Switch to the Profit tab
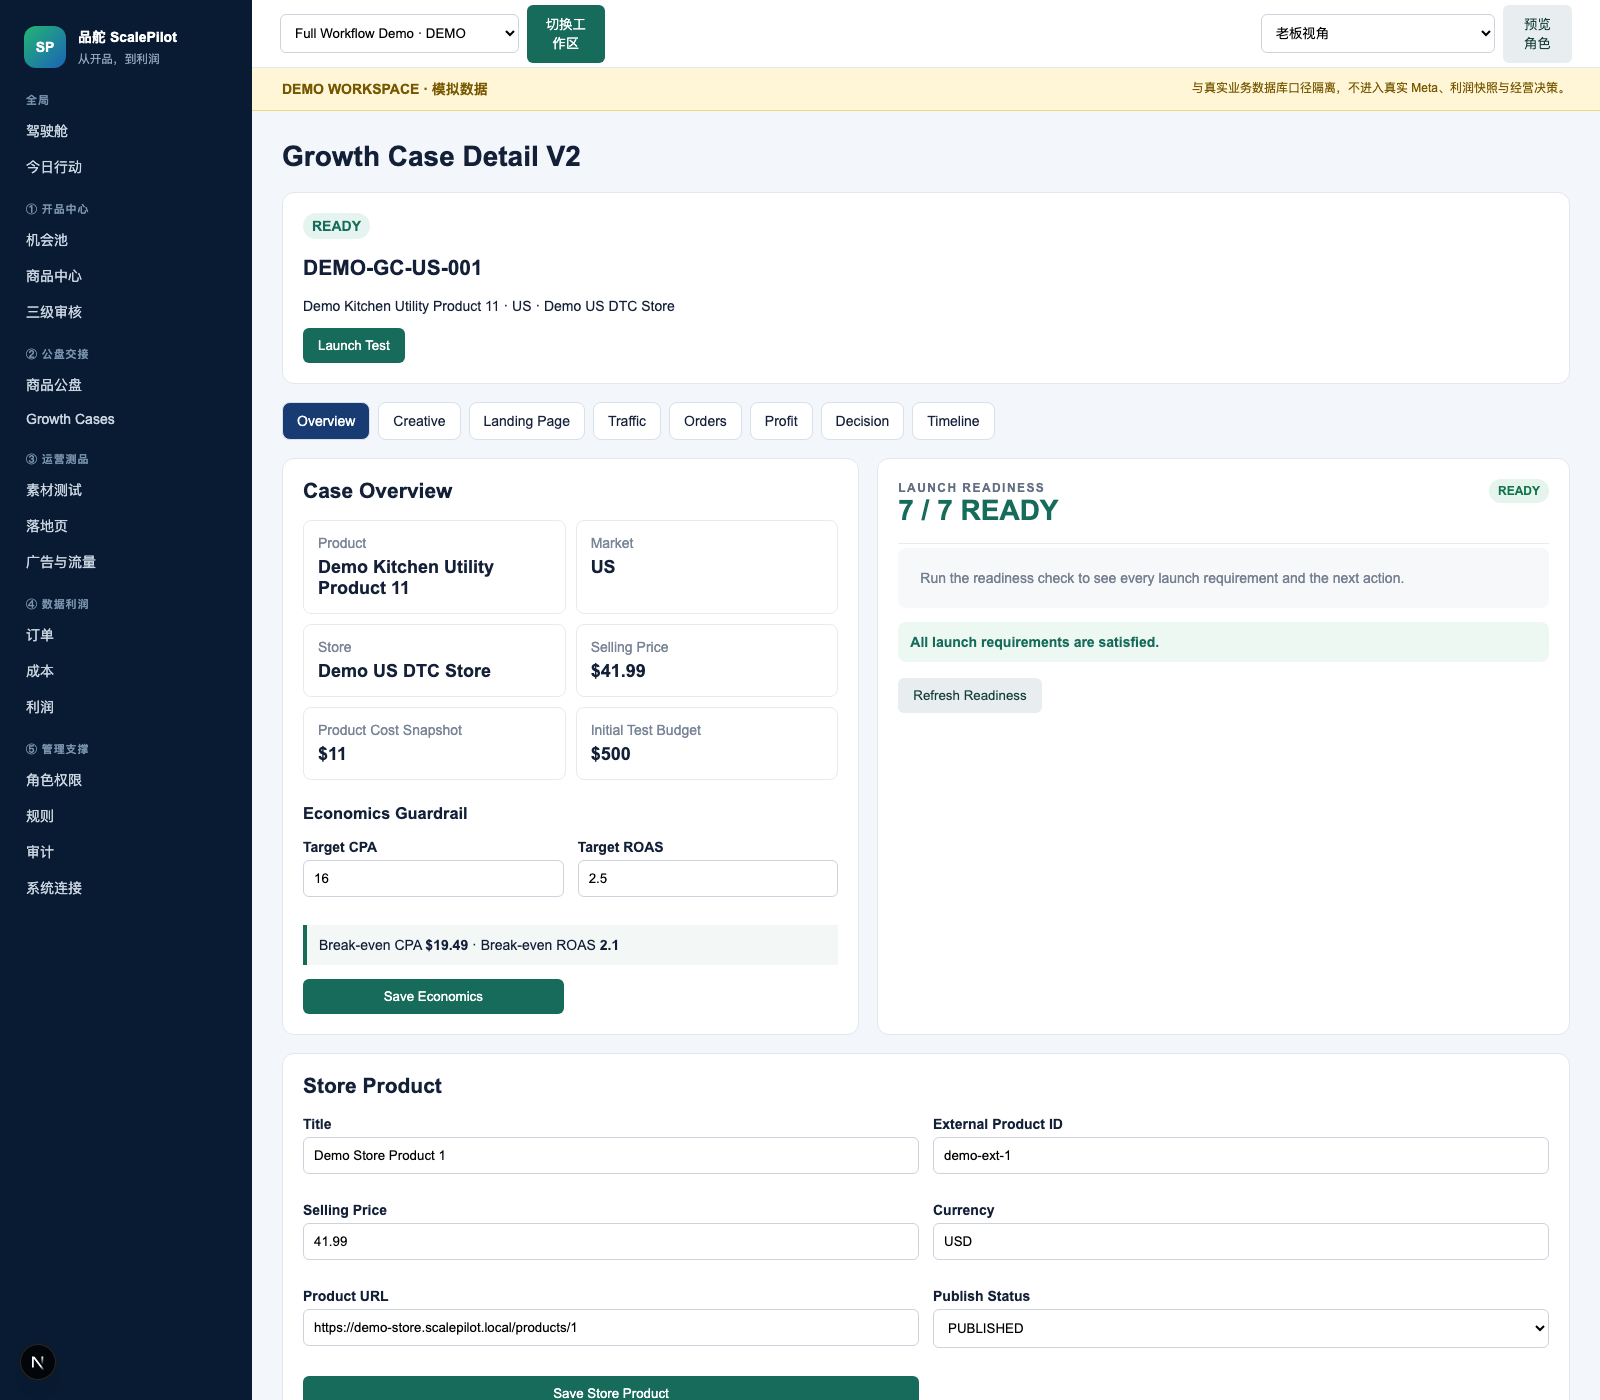The image size is (1600, 1400). coord(781,421)
